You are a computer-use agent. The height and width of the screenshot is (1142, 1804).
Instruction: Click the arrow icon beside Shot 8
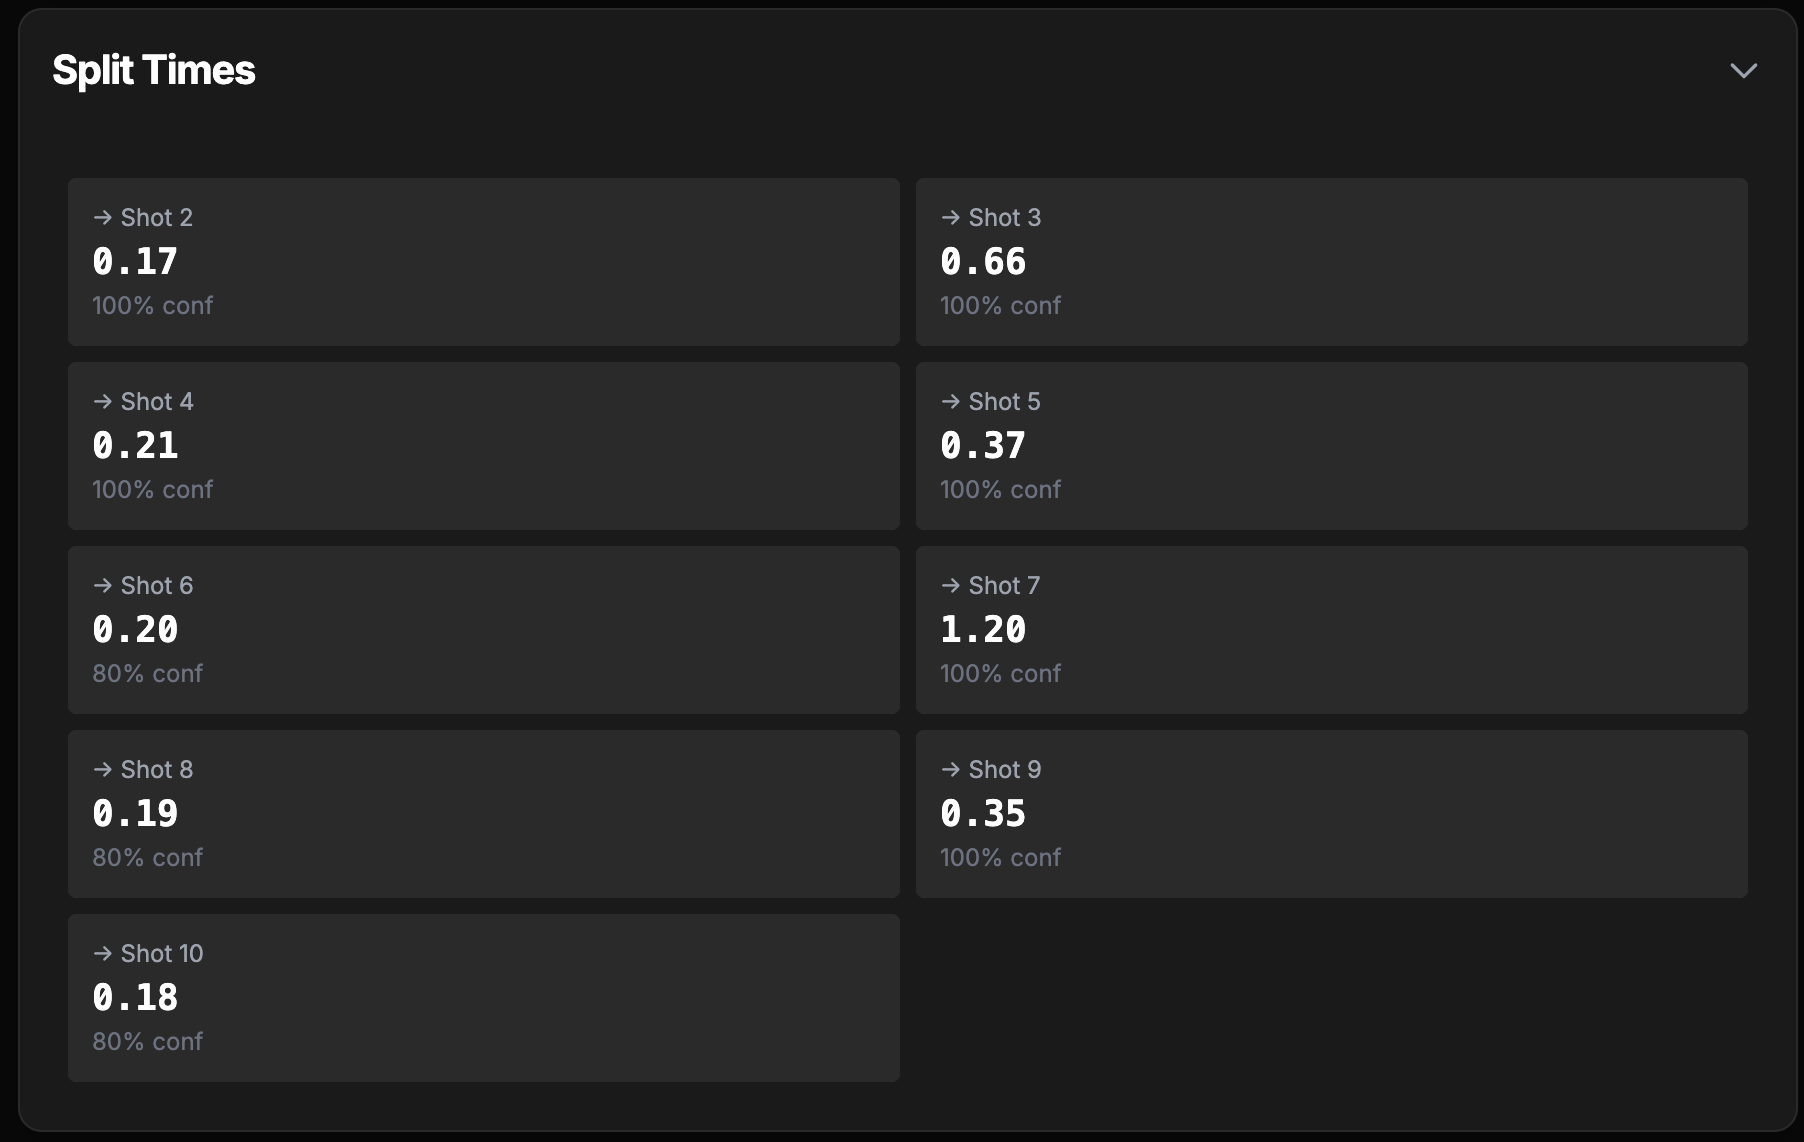tap(102, 769)
